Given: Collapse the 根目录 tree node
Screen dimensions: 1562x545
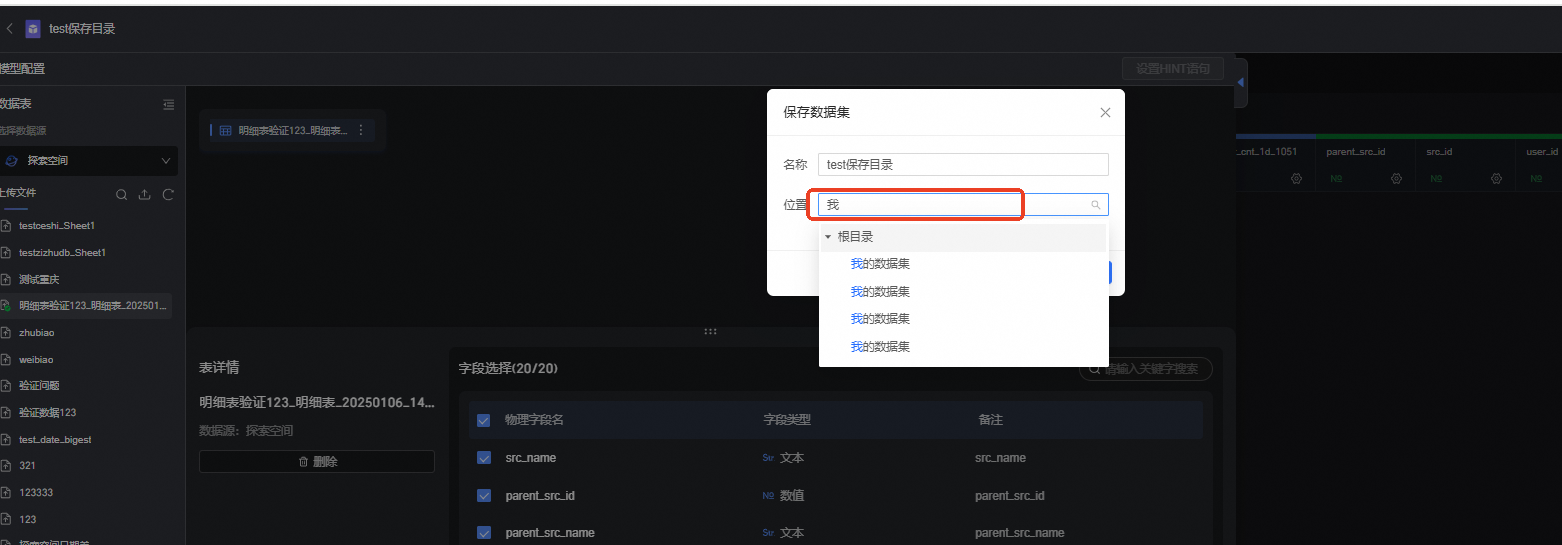Looking at the screenshot, I should click(828, 237).
